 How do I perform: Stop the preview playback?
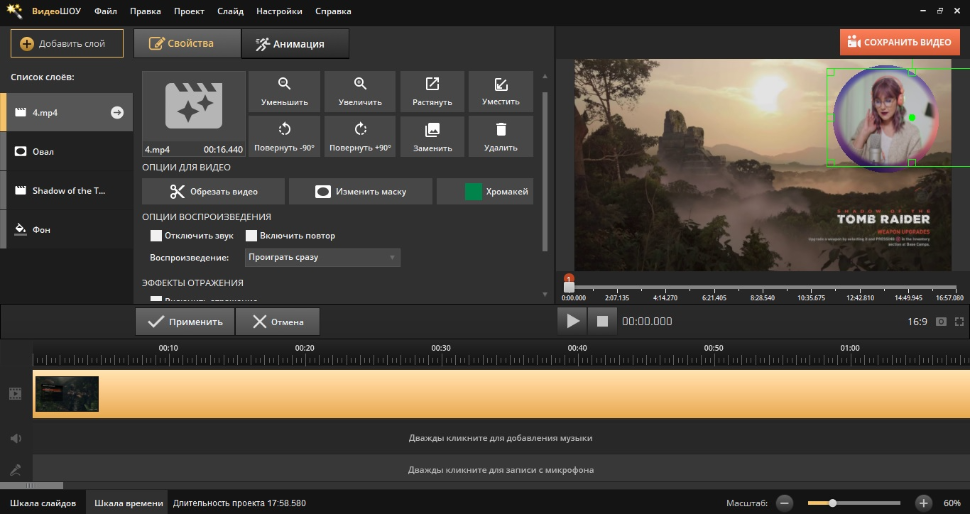(602, 321)
